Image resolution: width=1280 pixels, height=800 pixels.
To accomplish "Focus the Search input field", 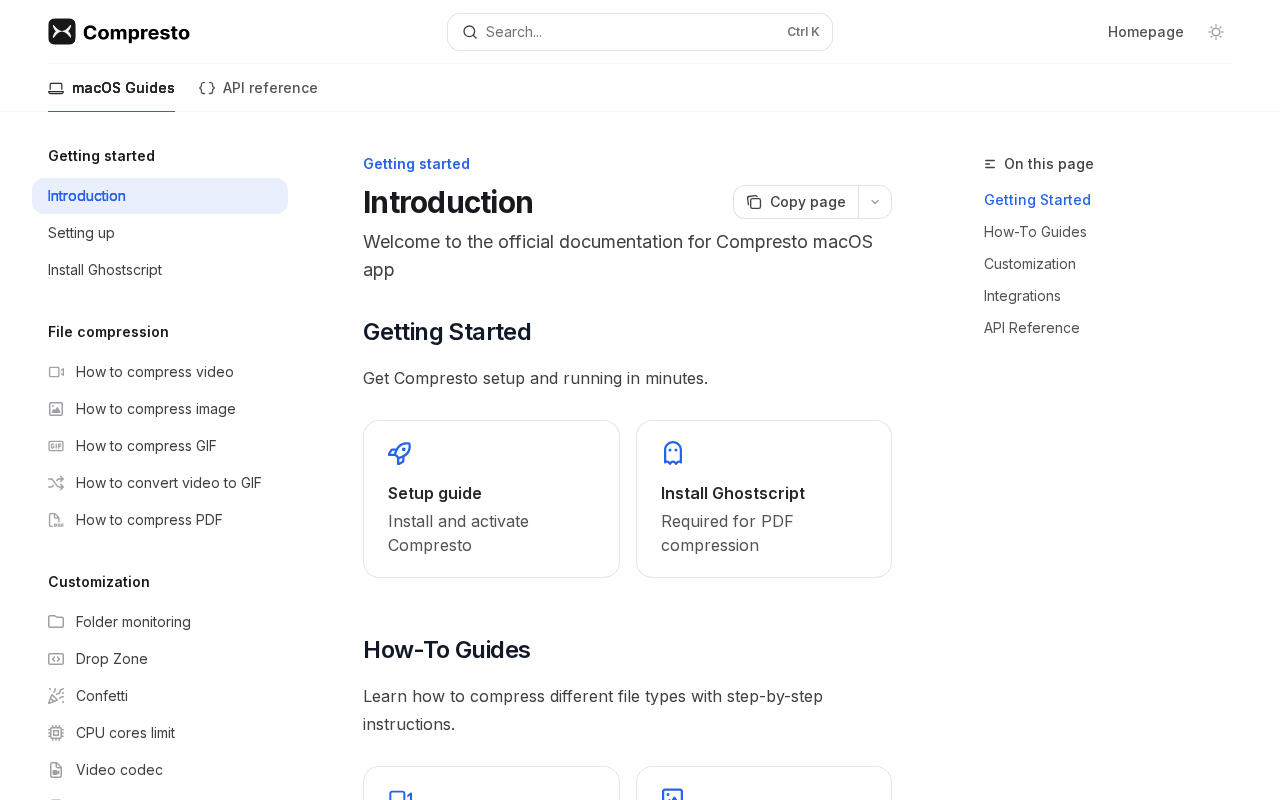I will [x=630, y=32].
